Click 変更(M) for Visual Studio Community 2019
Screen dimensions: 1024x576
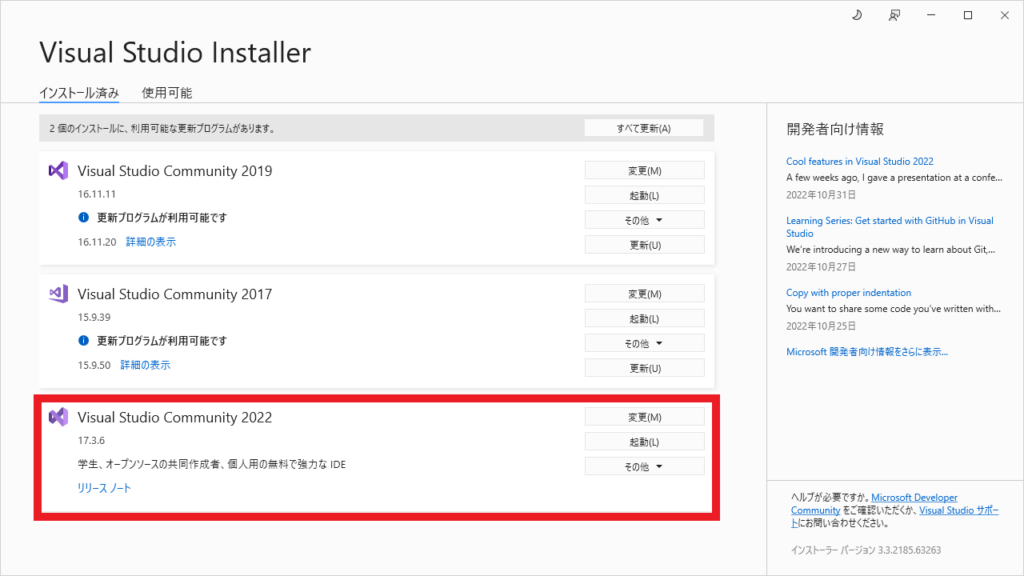[x=645, y=170]
